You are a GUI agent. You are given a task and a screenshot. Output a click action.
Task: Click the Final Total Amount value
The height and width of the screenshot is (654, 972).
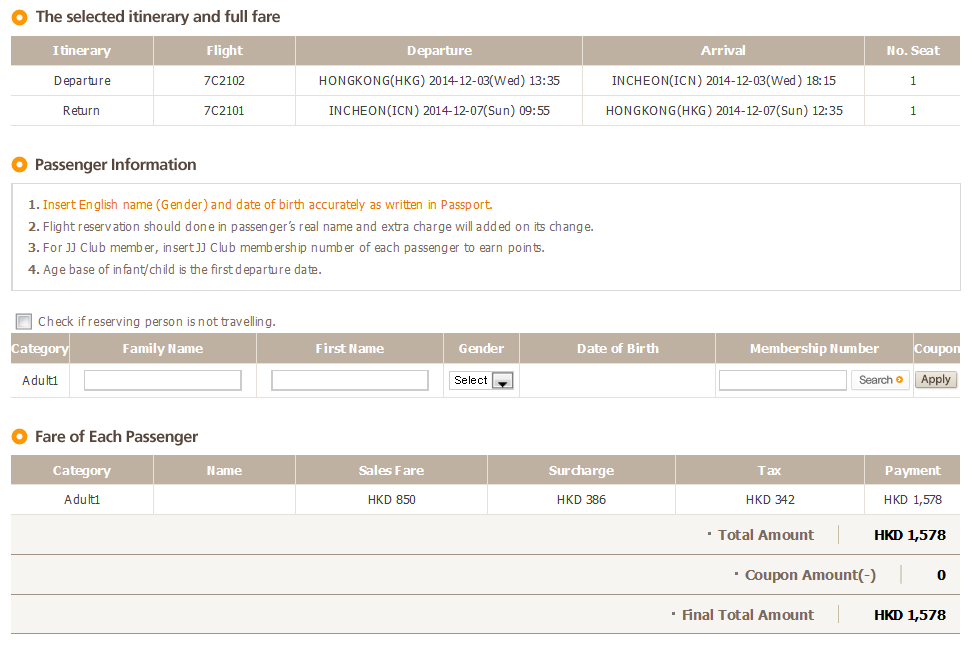coord(909,615)
